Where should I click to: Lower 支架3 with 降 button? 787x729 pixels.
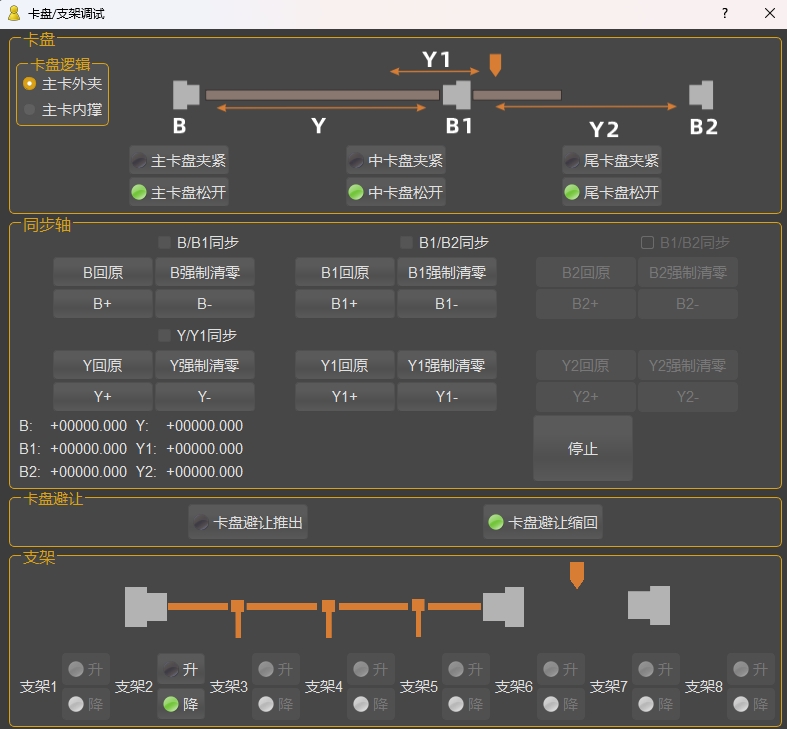coord(276,704)
